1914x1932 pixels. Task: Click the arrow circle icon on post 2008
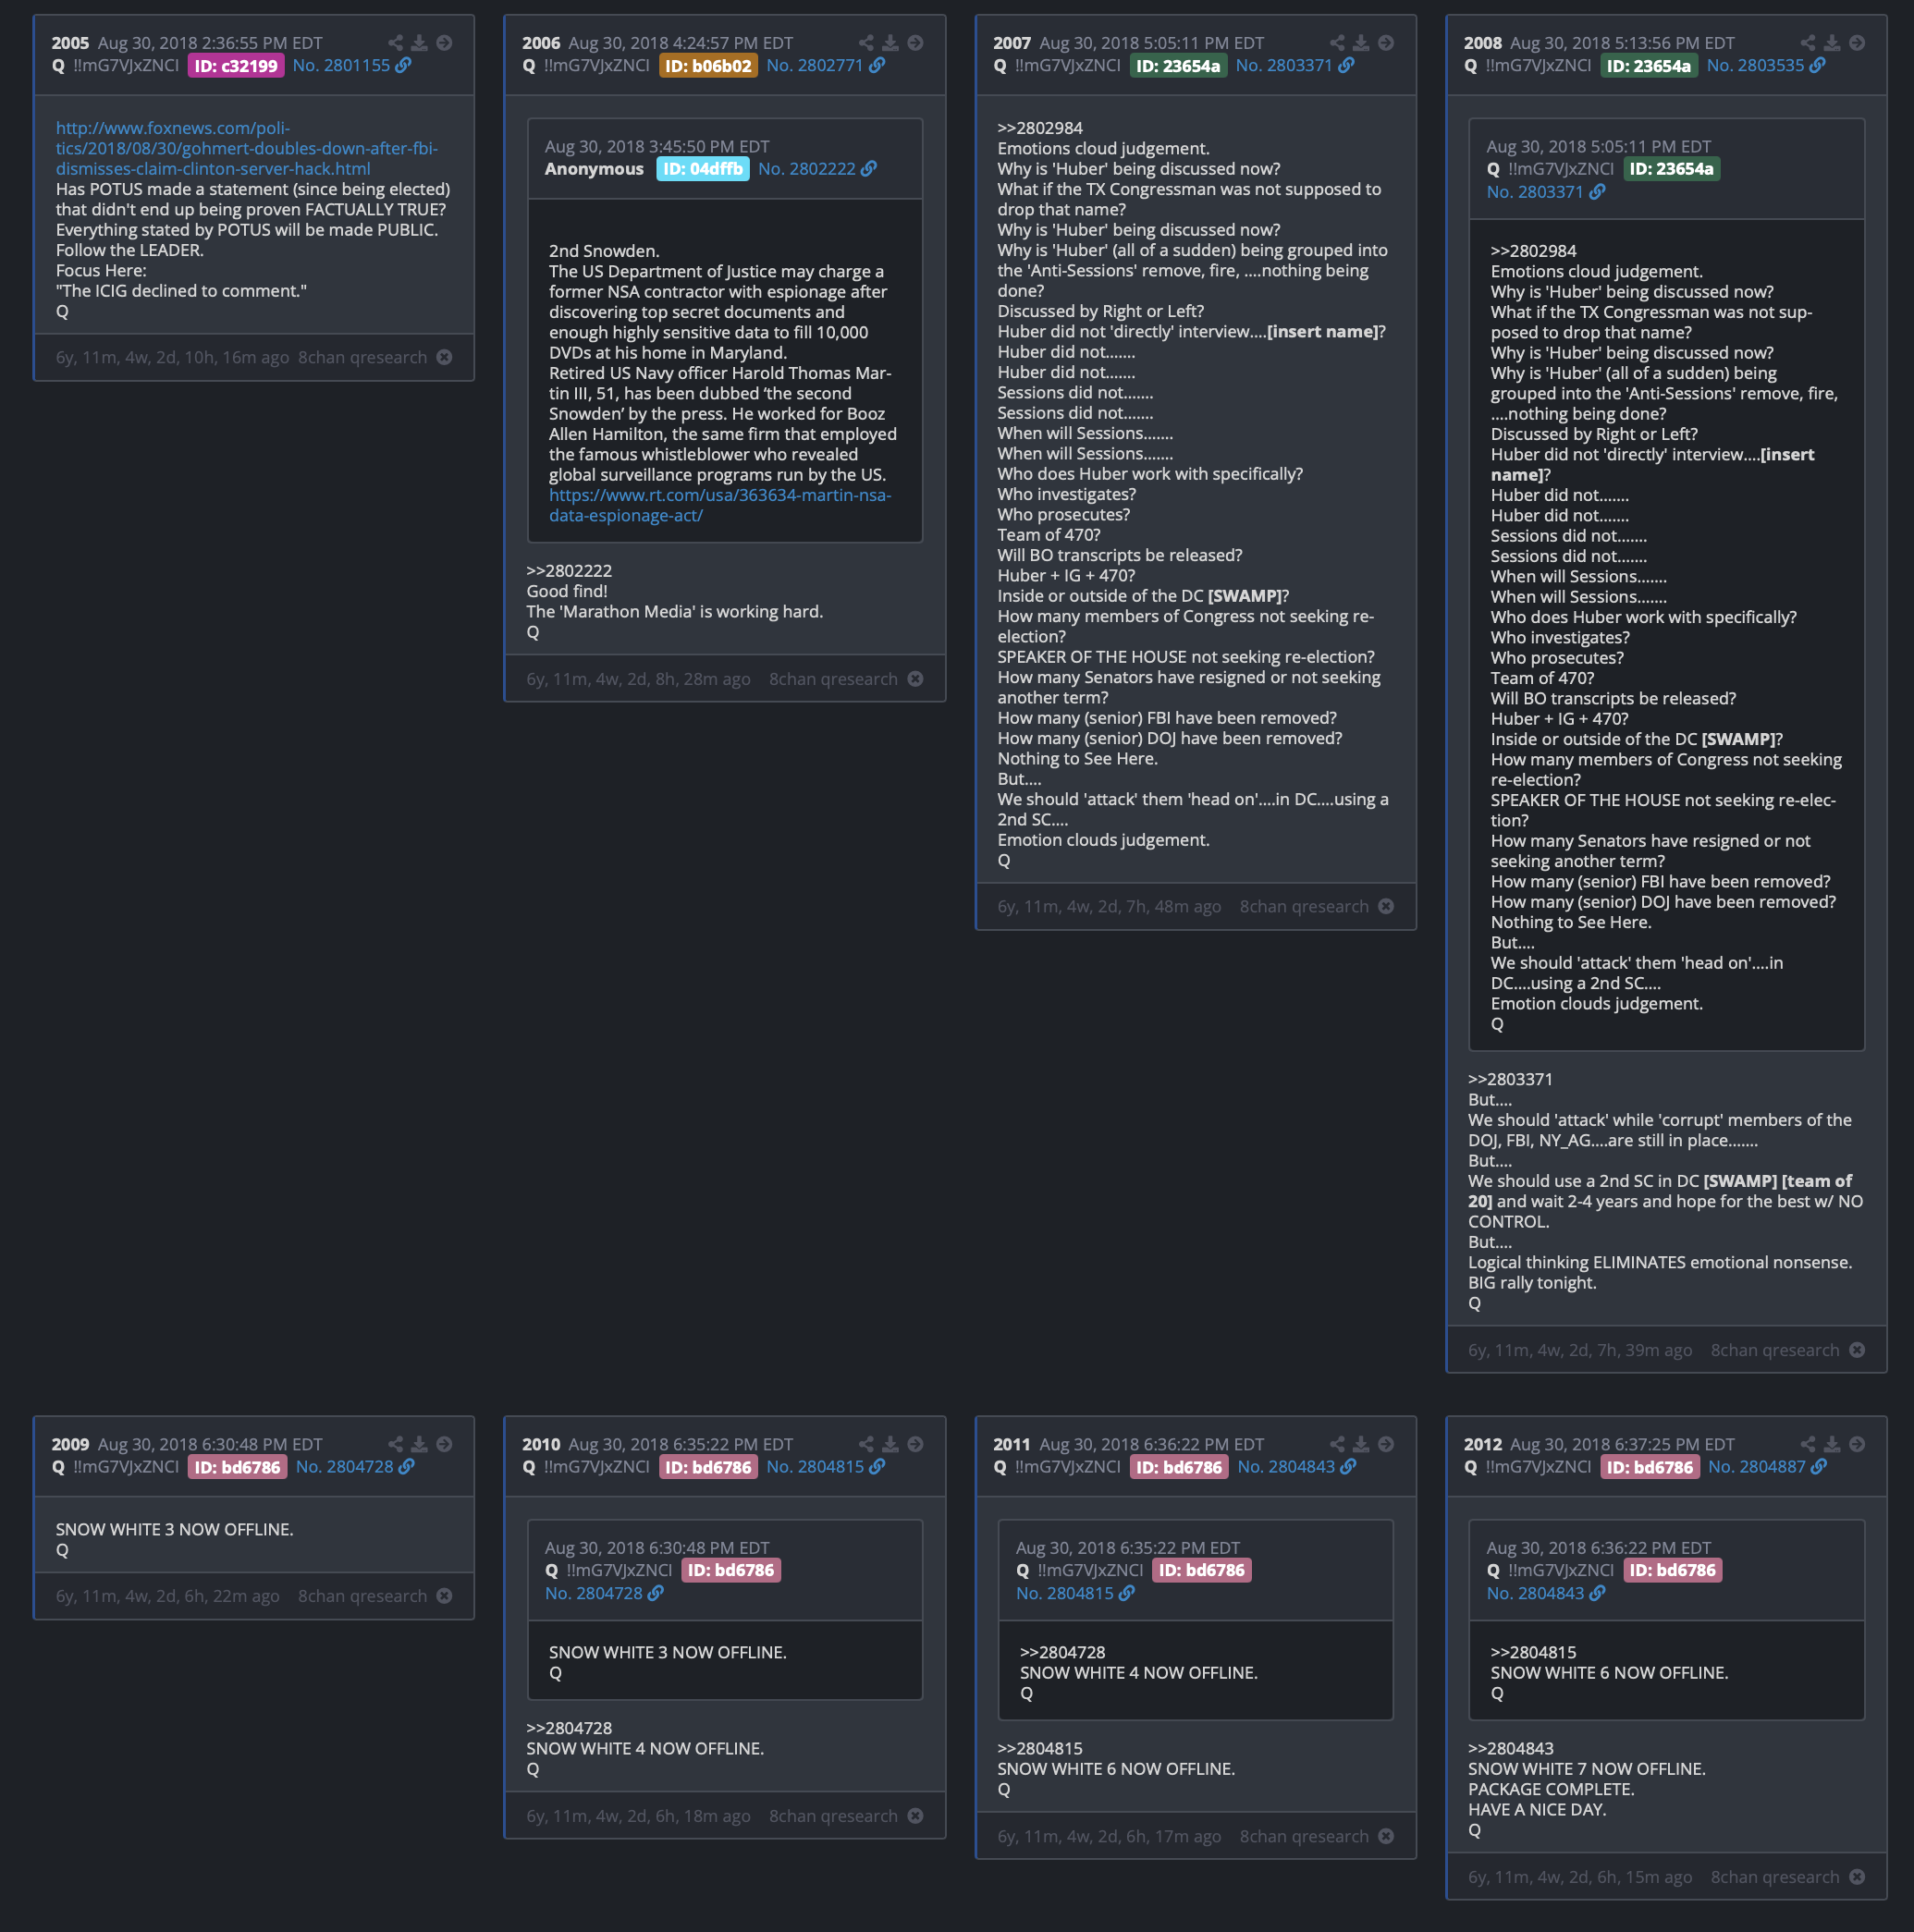click(x=1857, y=43)
